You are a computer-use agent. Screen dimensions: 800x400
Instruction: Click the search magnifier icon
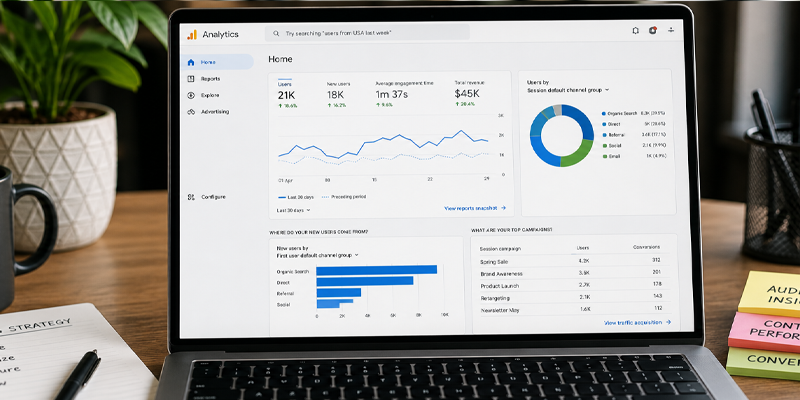tap(276, 33)
